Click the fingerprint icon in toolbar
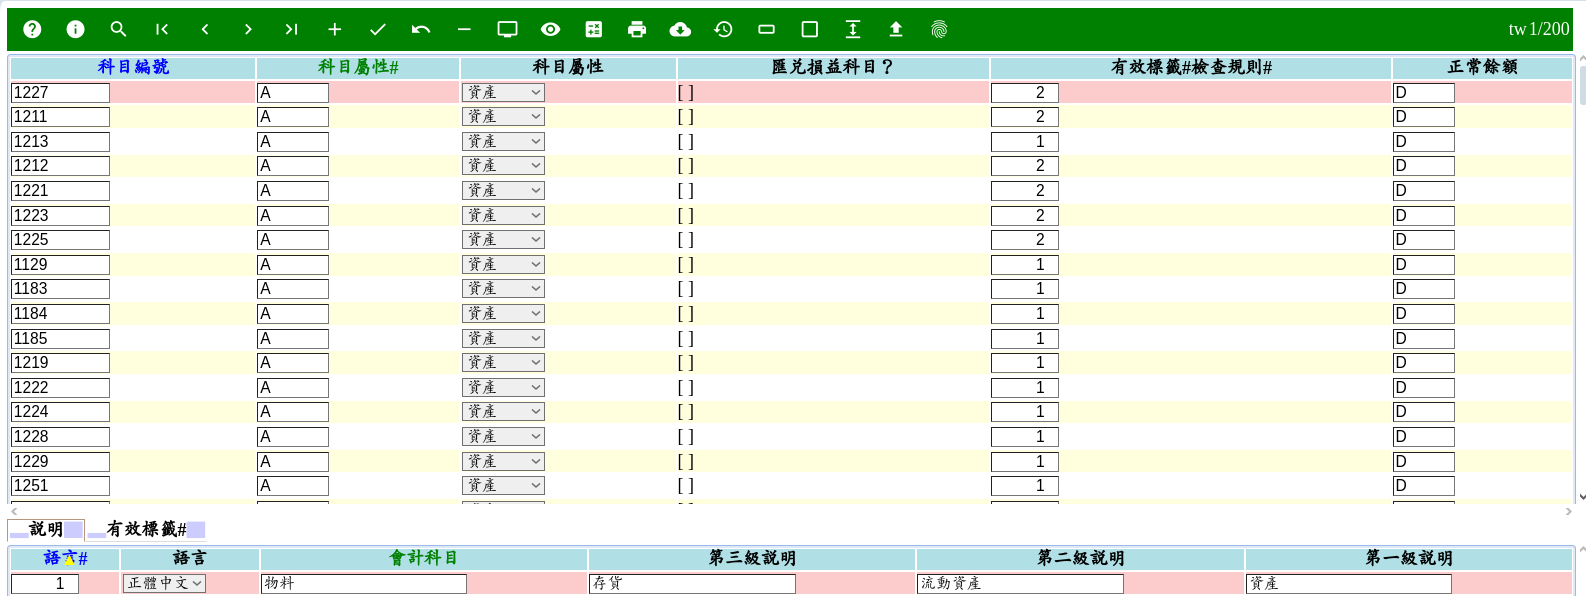This screenshot has width=1586, height=596. [x=939, y=30]
